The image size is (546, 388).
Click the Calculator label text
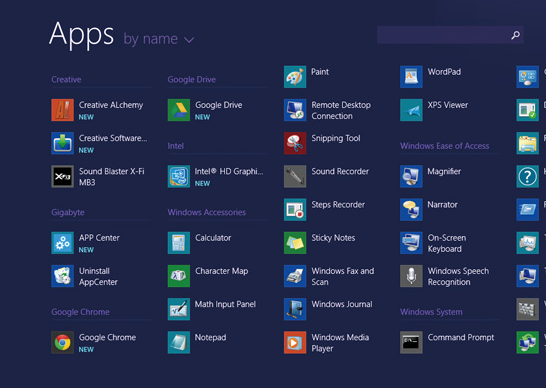click(213, 238)
